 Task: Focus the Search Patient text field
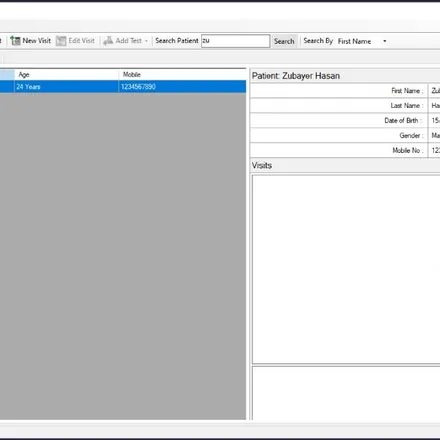click(235, 41)
